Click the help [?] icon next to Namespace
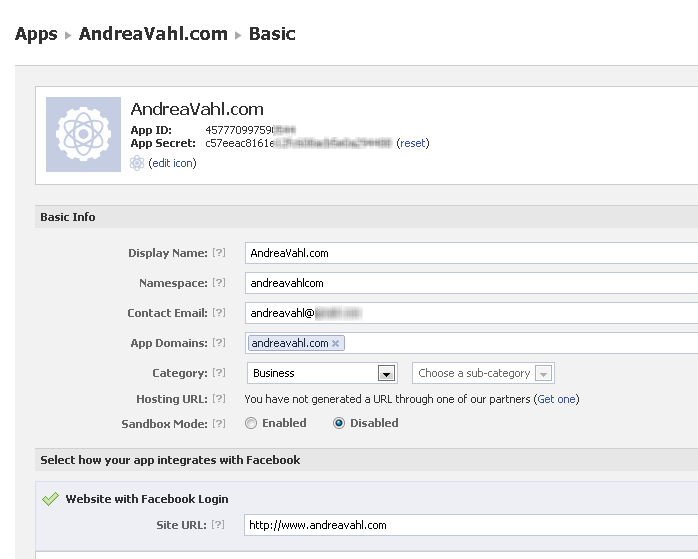This screenshot has height=559, width=698. pyautogui.click(x=219, y=284)
